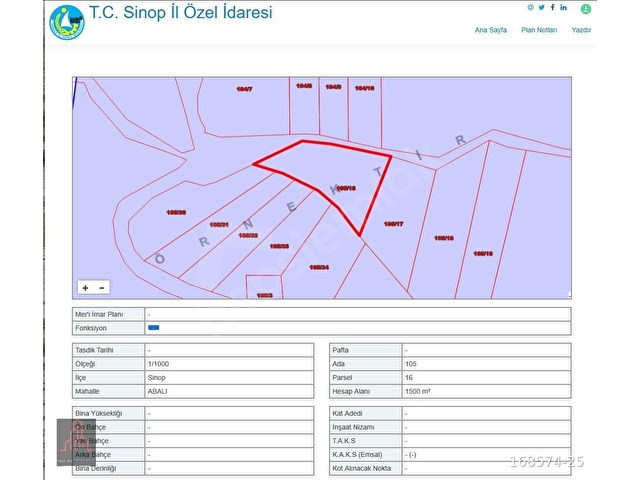Viewport: 640px width, 480px height.
Task: Click the Hesap Alanı value 1500 m²
Action: point(418,391)
